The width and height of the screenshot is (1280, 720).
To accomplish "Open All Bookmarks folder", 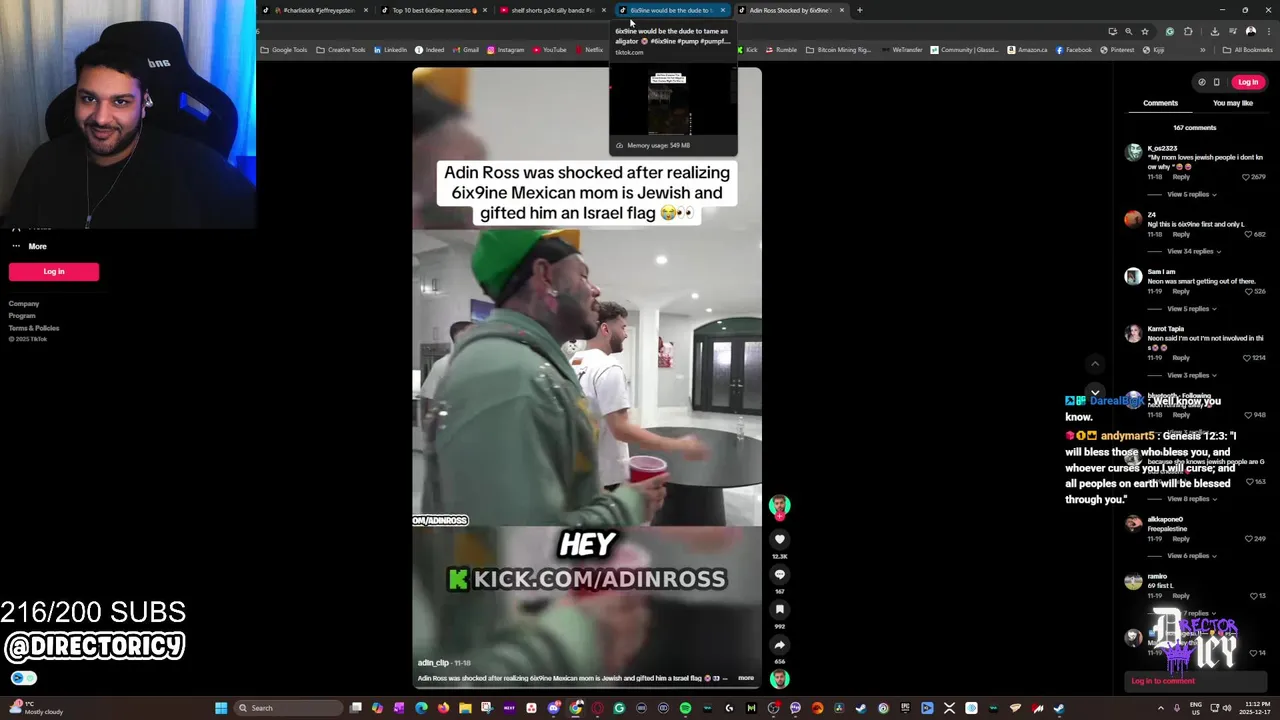I will pos(1247,50).
